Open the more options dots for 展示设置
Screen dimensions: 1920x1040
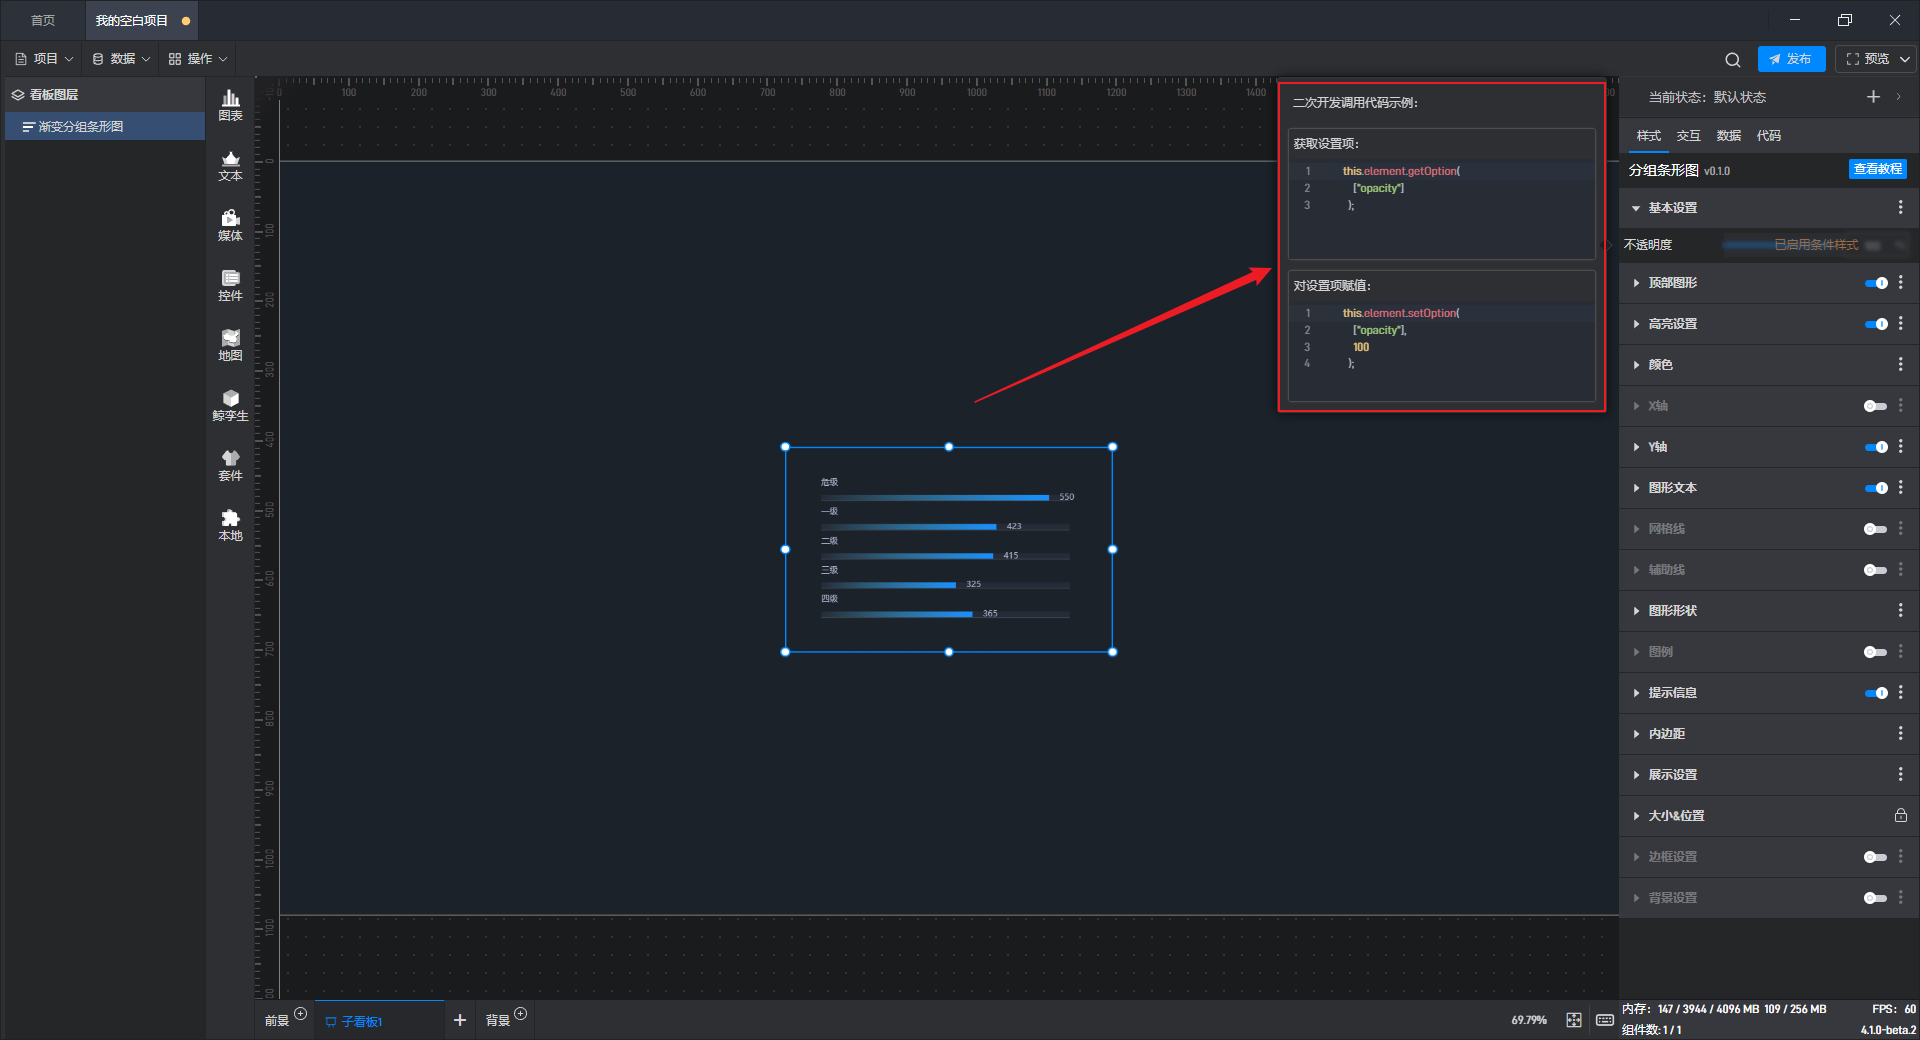(x=1900, y=774)
